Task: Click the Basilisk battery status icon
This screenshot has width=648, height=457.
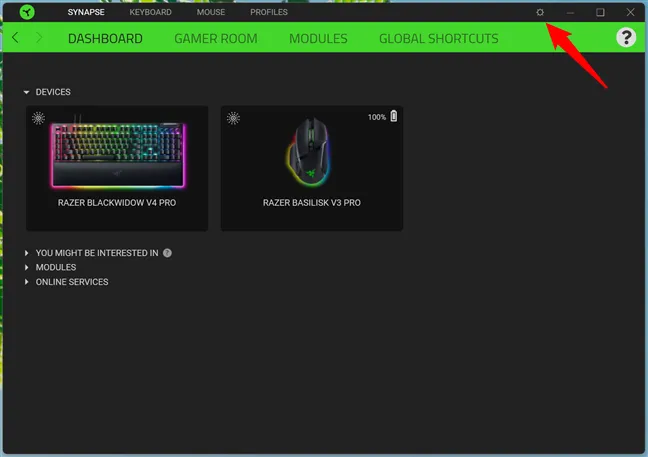Action: tap(394, 116)
